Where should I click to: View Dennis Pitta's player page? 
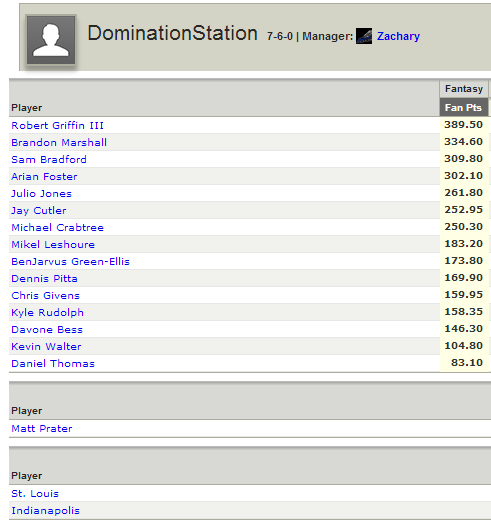pyautogui.click(x=44, y=278)
